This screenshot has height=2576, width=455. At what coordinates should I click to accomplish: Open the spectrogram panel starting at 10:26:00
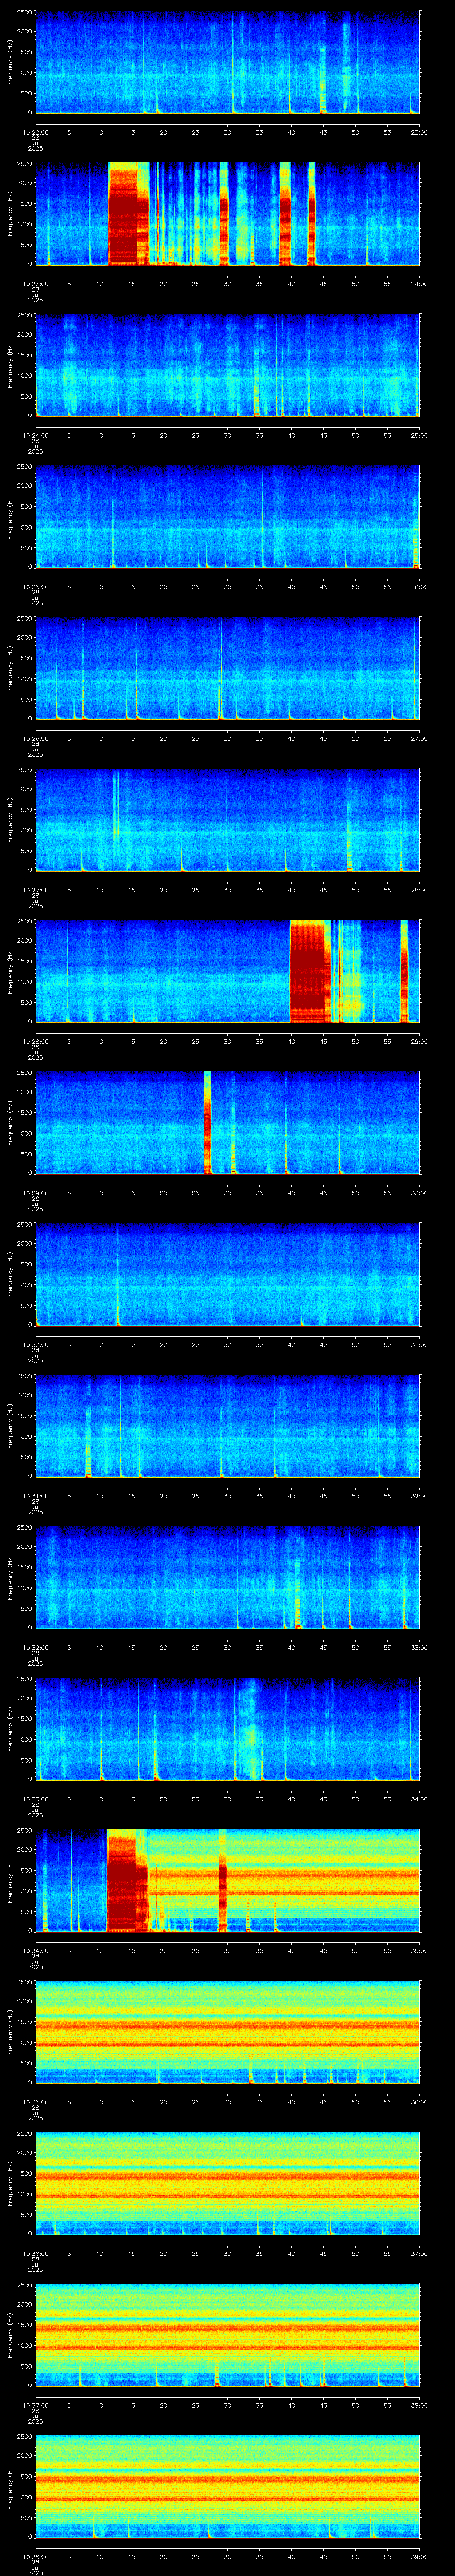click(x=228, y=669)
